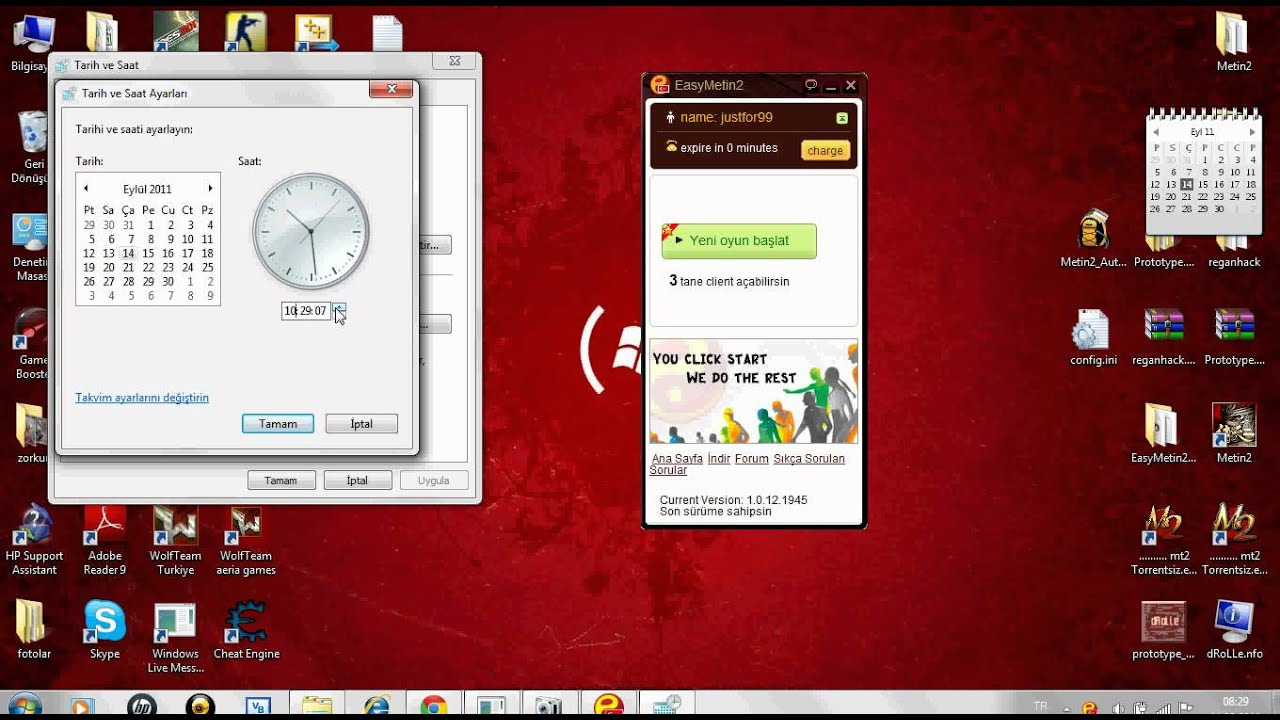Open Takvim ayarlarını değiştirin link
Image resolution: width=1280 pixels, height=720 pixels.
(x=142, y=398)
